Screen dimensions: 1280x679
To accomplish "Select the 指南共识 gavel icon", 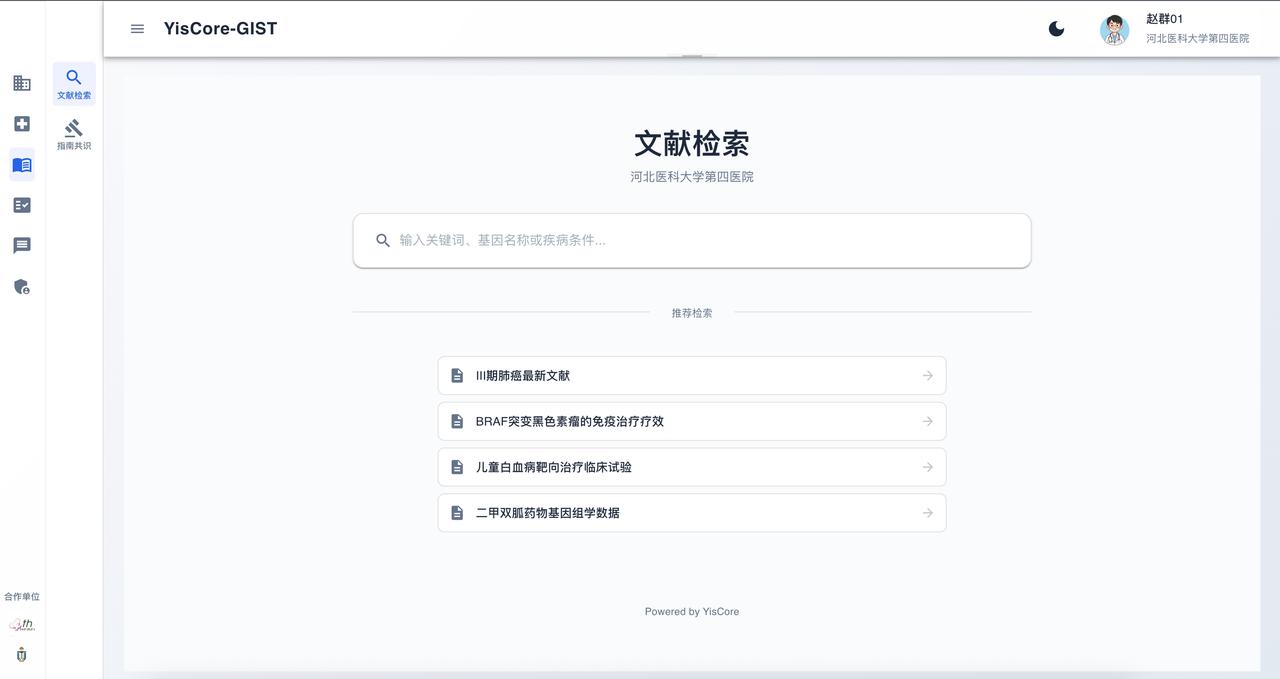I will click(73, 126).
